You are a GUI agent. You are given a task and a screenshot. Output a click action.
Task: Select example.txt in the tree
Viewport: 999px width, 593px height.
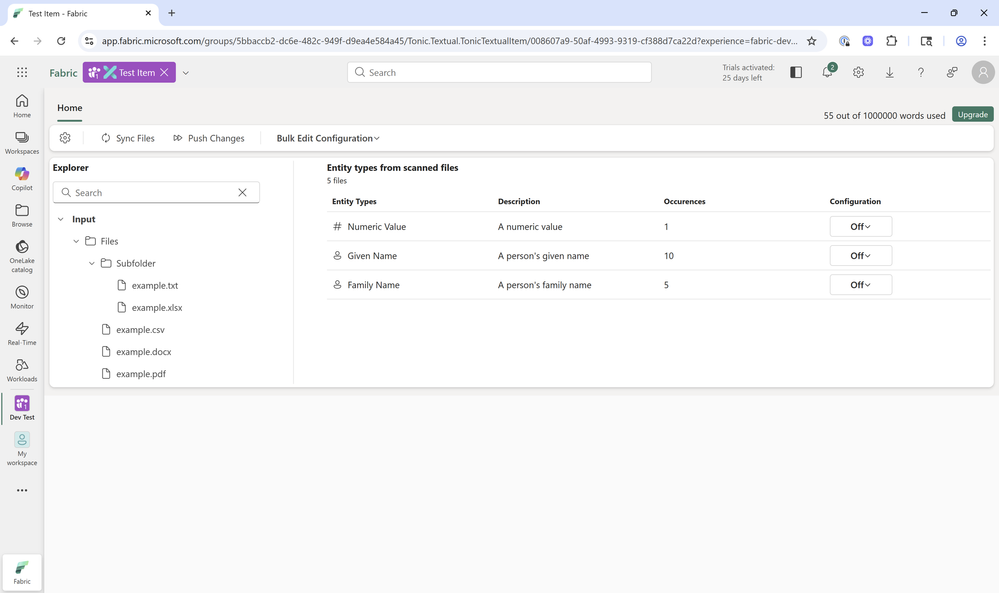[155, 285]
